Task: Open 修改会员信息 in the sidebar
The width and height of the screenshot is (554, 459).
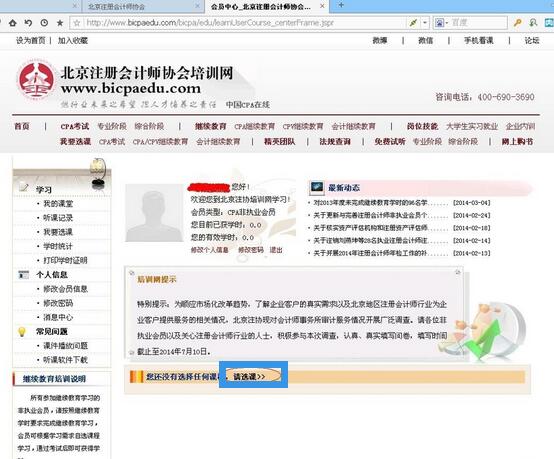Action: pyautogui.click(x=65, y=289)
